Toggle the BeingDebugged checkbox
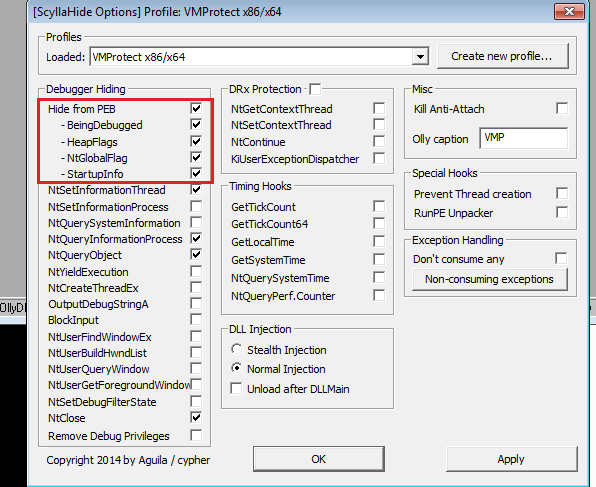Image resolution: width=596 pixels, height=487 pixels. point(196,125)
